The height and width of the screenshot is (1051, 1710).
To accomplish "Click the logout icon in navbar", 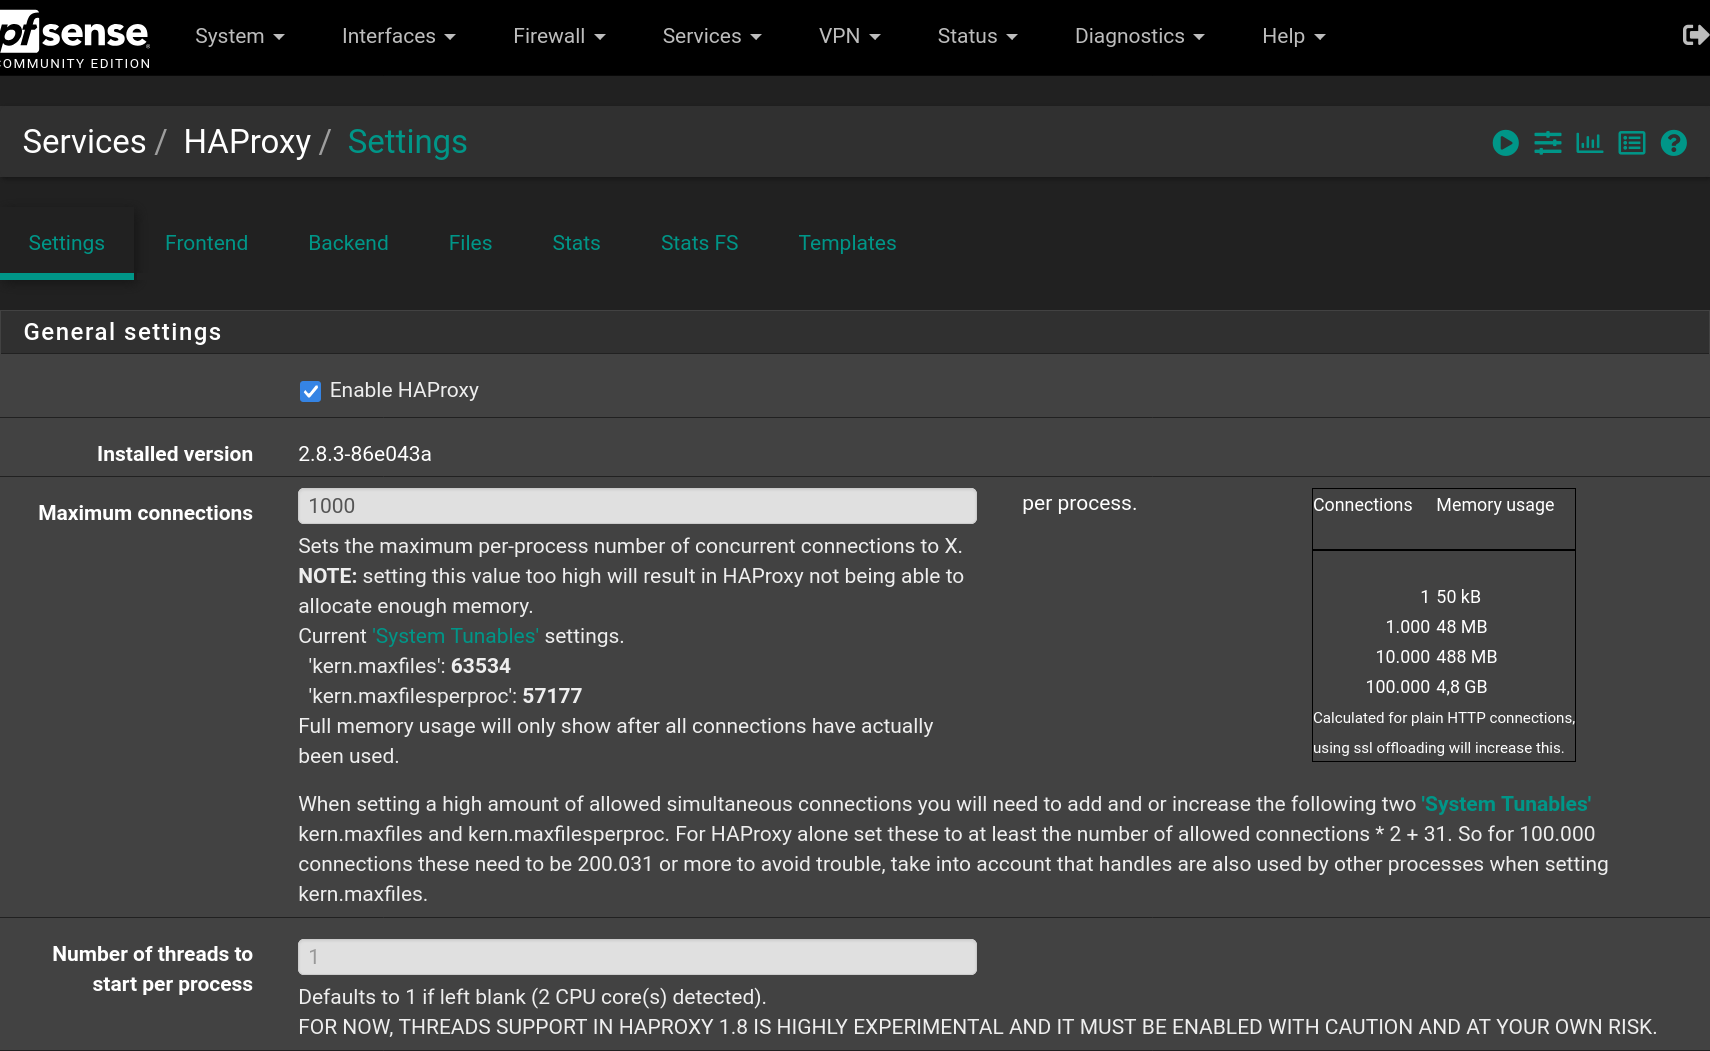I will coord(1695,36).
